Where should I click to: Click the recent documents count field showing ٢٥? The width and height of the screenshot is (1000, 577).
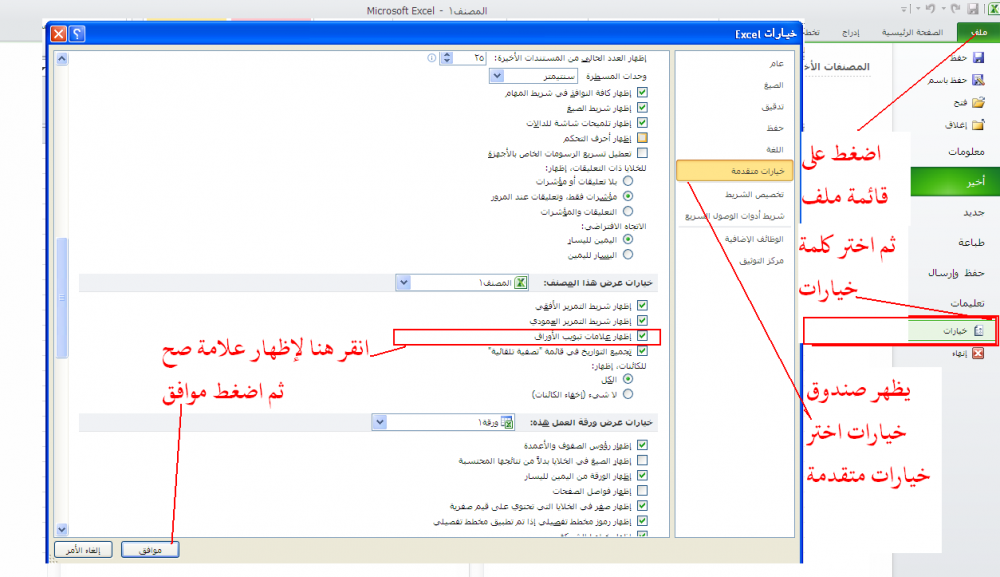coord(470,58)
